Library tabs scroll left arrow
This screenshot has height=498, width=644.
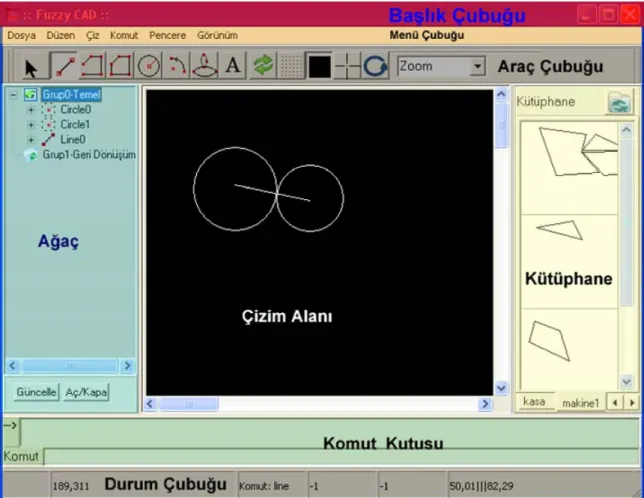coord(614,403)
